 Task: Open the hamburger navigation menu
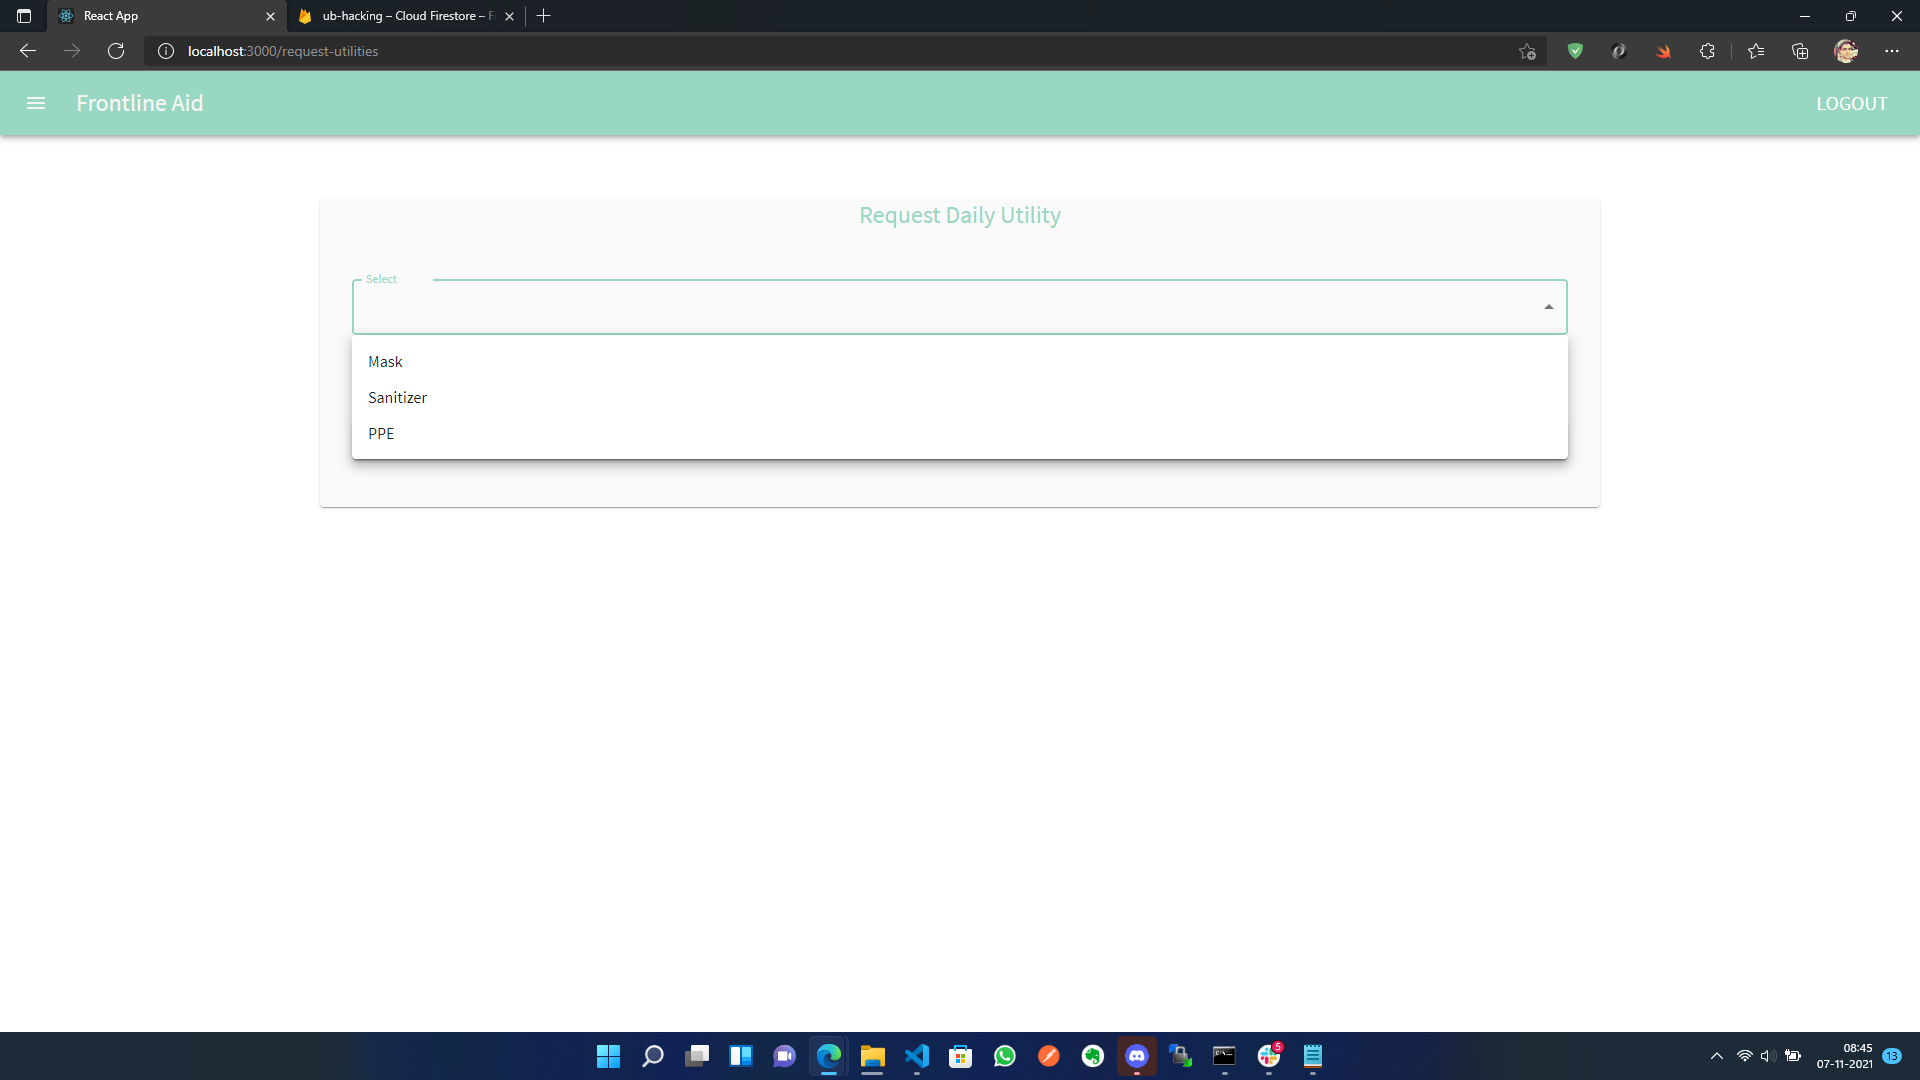[36, 103]
